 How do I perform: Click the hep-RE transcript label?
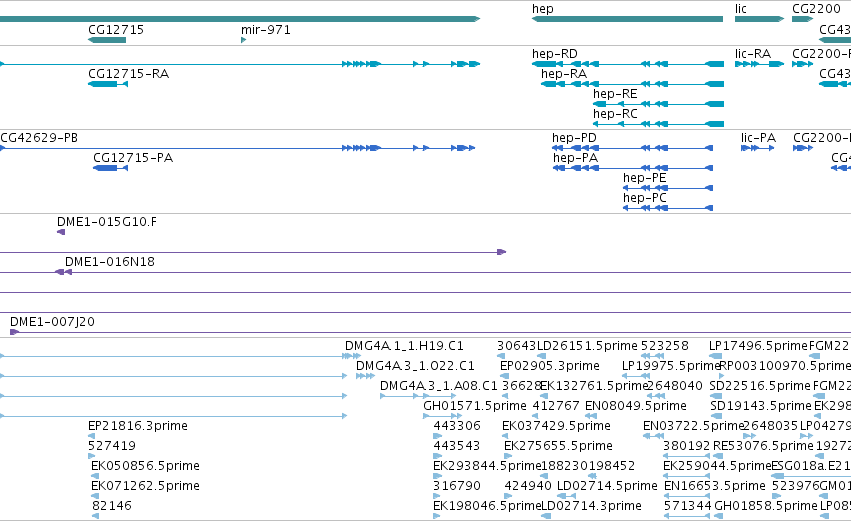click(615, 93)
